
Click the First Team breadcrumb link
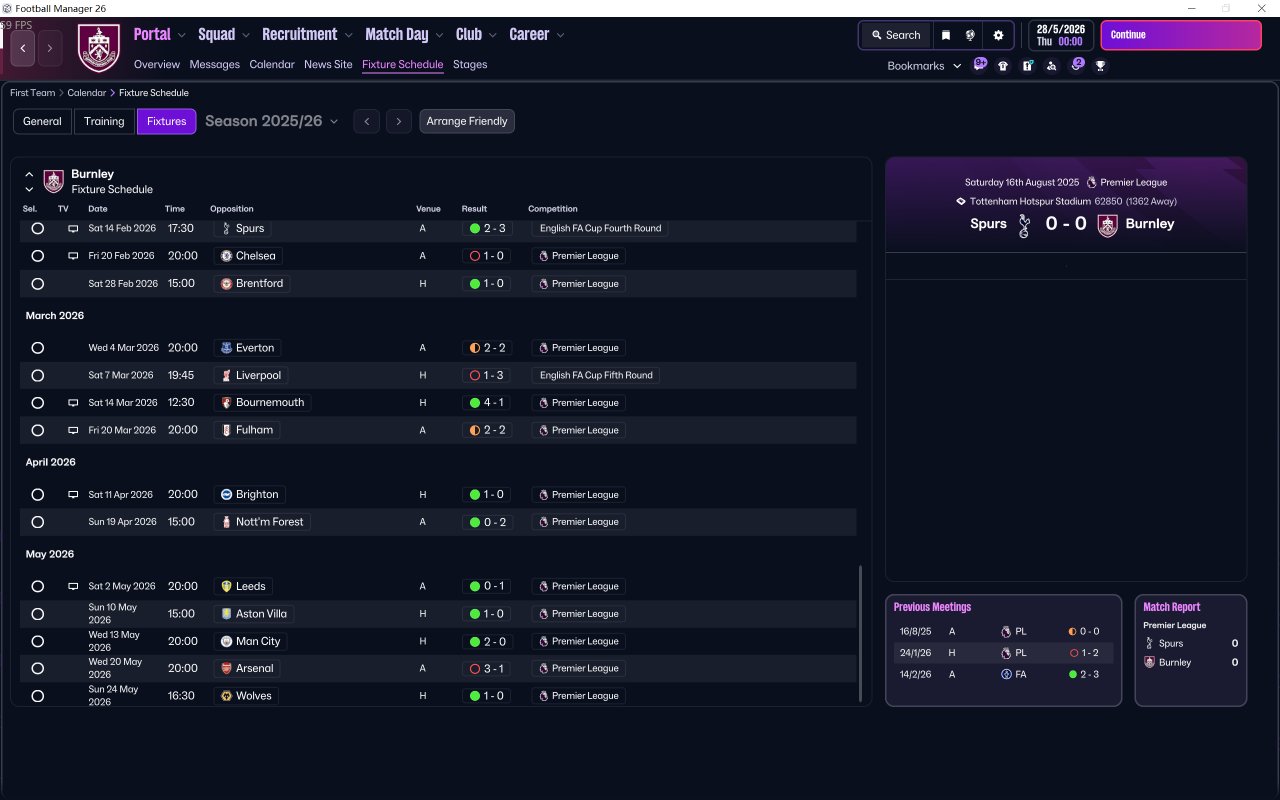(33, 93)
